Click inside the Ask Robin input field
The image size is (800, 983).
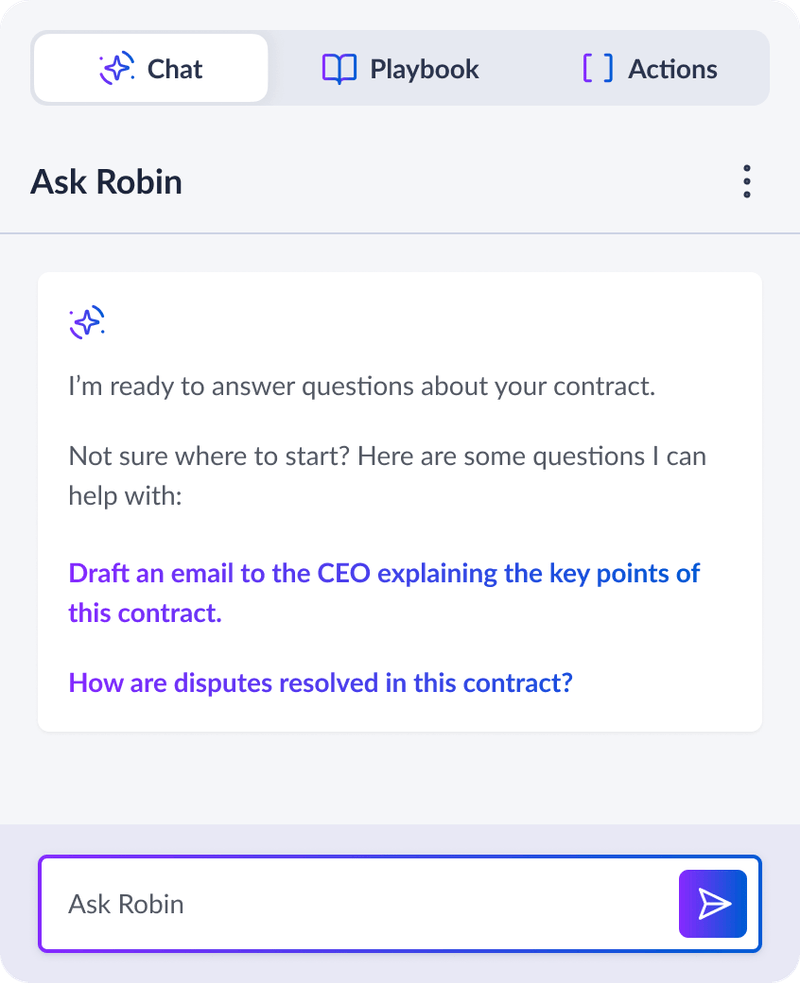click(x=300, y=903)
